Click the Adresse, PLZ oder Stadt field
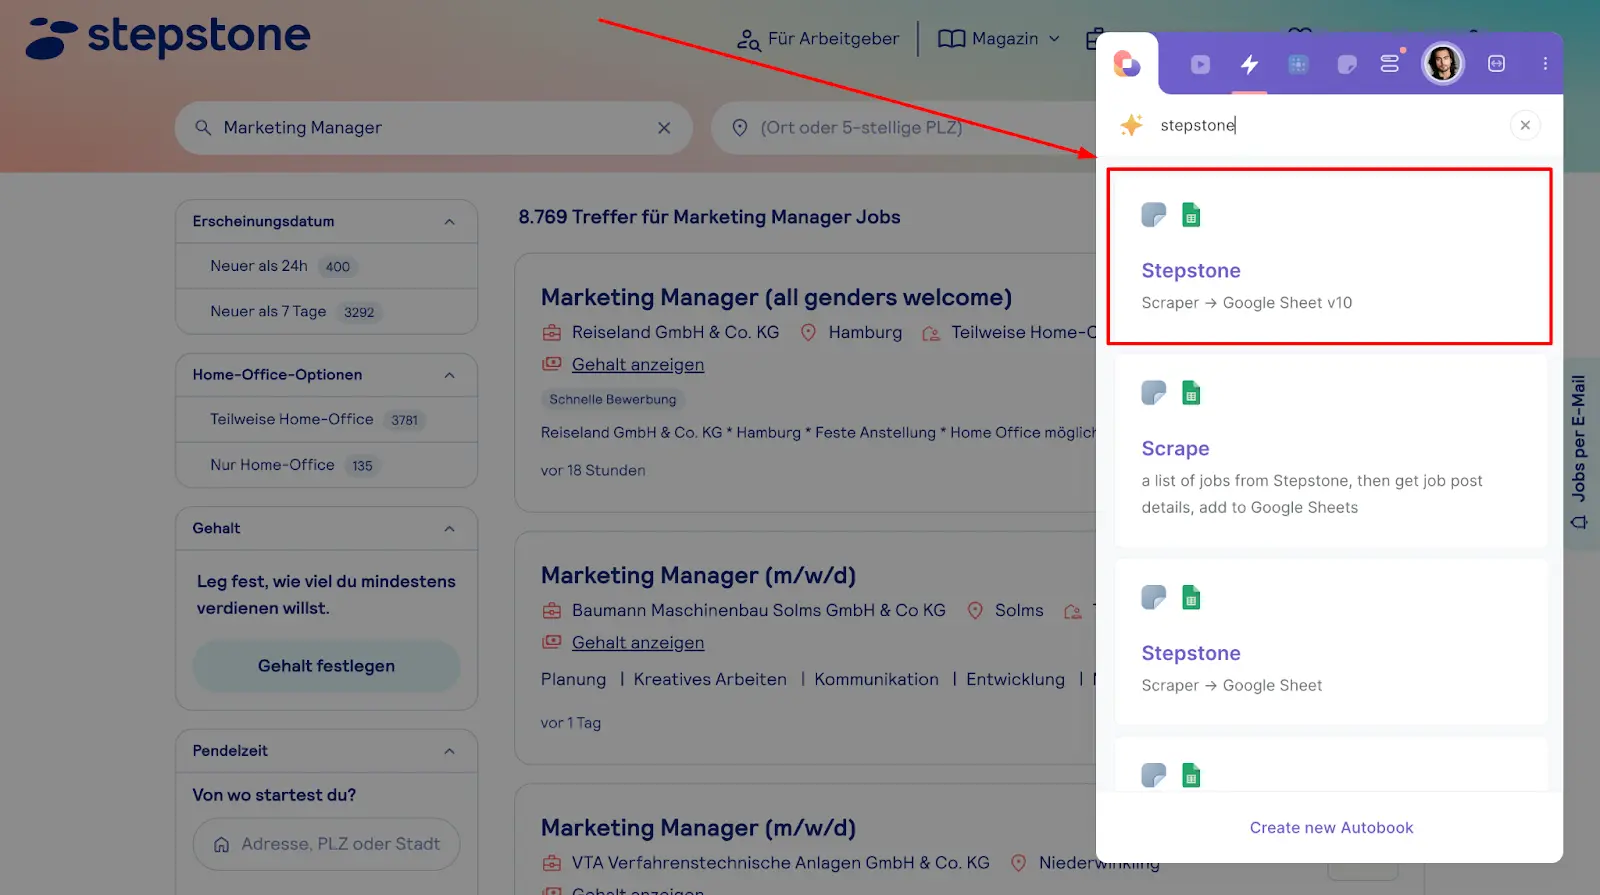 coord(326,844)
